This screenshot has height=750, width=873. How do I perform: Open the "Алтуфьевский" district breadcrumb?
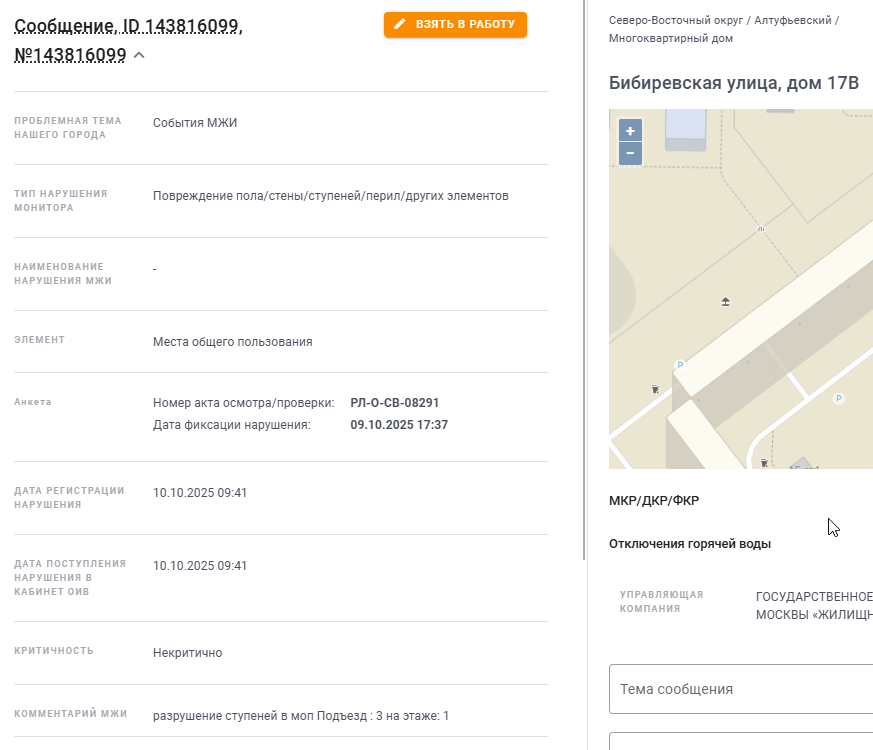(x=793, y=20)
